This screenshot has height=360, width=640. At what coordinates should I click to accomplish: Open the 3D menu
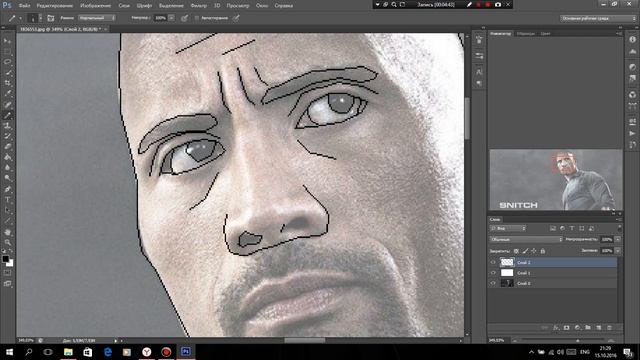tap(217, 6)
